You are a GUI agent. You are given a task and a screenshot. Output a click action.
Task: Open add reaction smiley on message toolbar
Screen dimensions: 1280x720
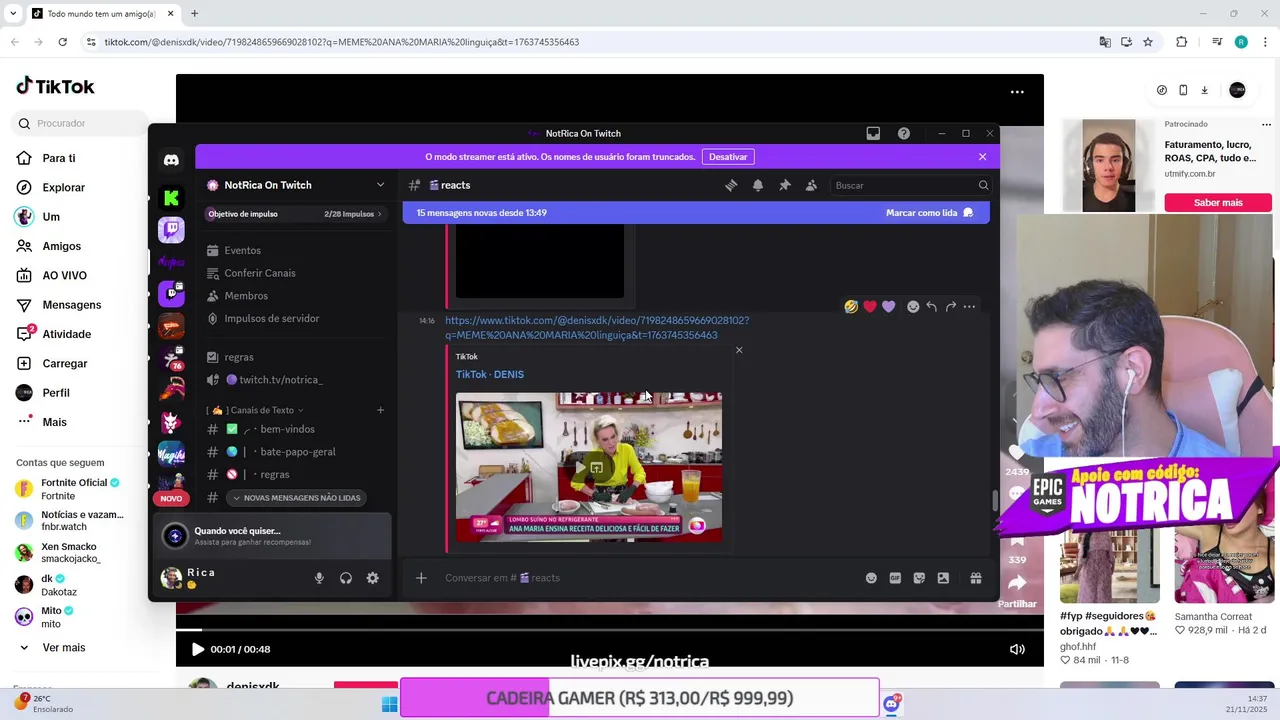[913, 307]
